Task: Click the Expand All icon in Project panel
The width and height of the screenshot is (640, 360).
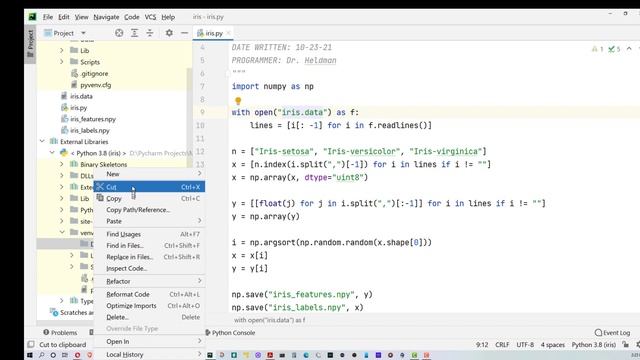Action: [x=134, y=33]
